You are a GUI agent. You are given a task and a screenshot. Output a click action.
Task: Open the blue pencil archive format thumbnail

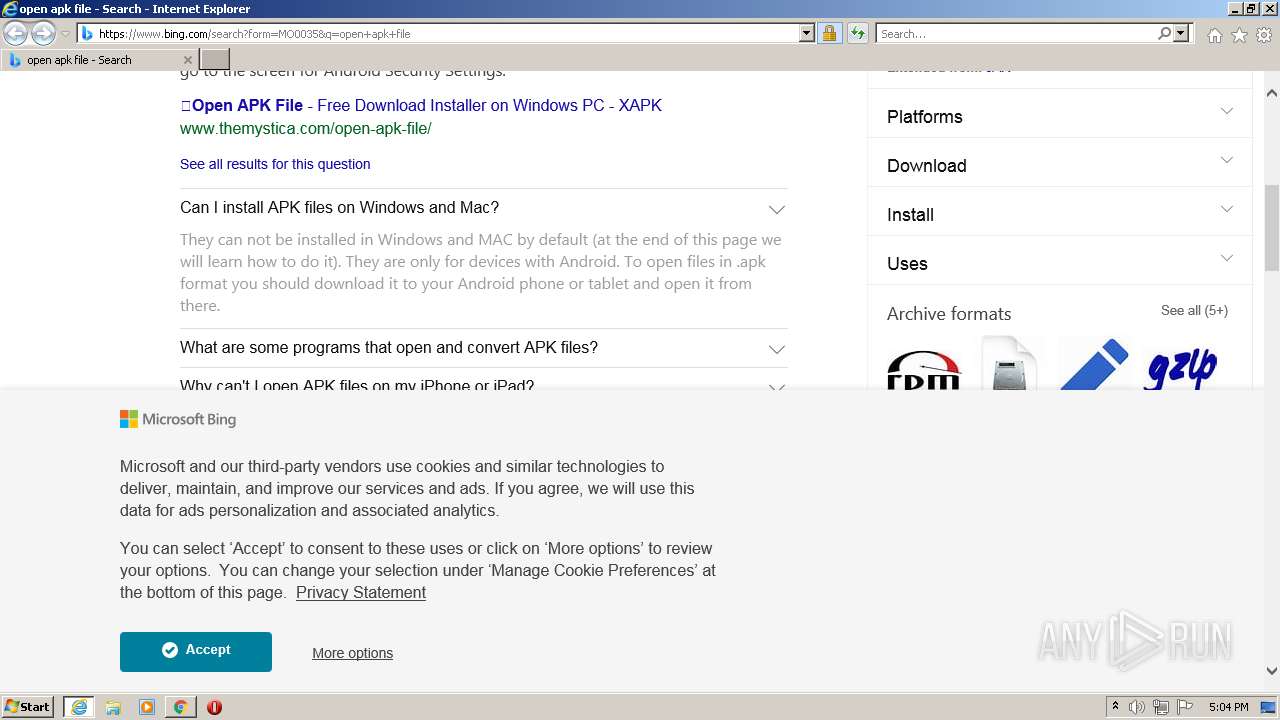tap(1094, 364)
